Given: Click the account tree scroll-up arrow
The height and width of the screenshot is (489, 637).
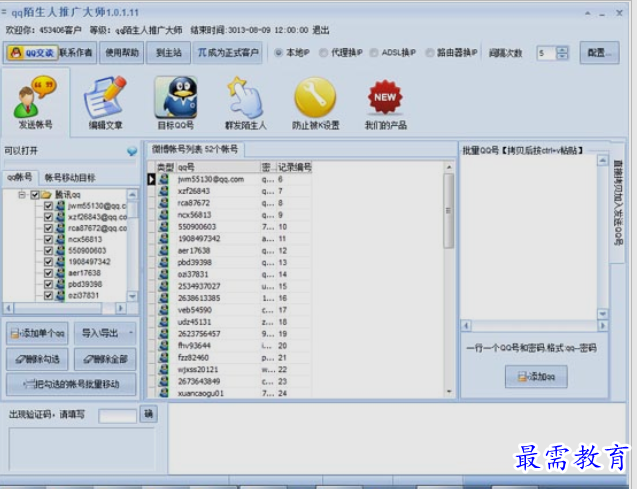Looking at the screenshot, I should pos(132,195).
